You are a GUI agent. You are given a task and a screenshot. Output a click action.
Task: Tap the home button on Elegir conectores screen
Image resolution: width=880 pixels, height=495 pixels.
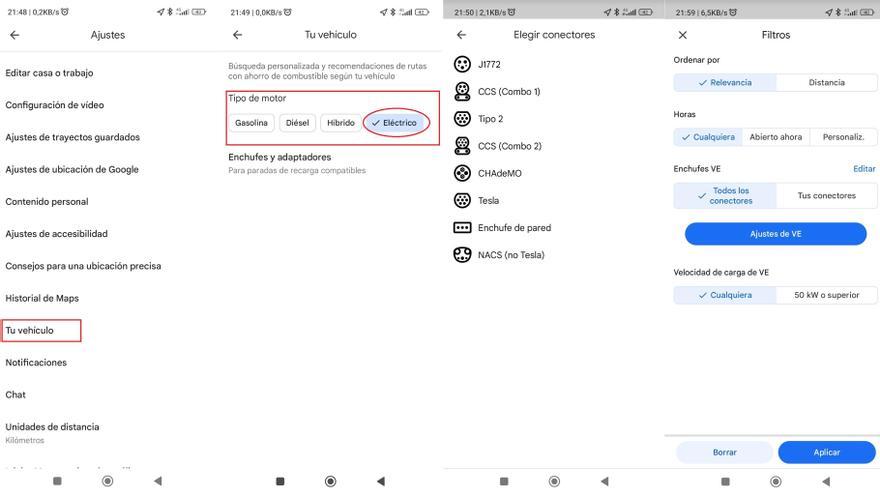(554, 481)
